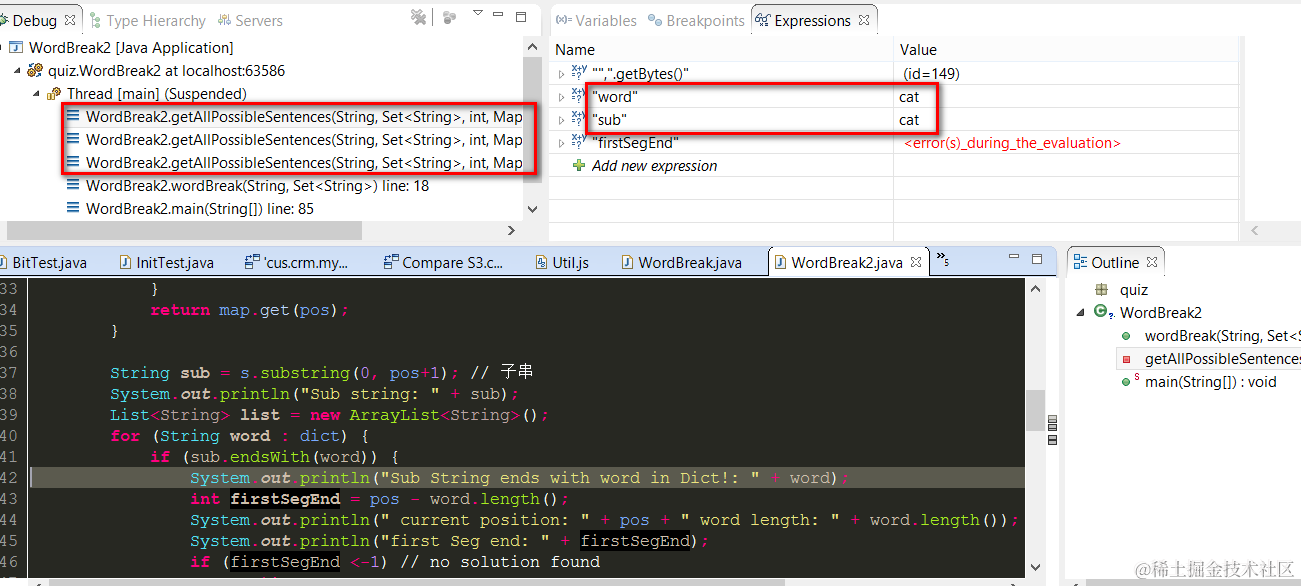Show the hidden editor tabs list

point(942,261)
